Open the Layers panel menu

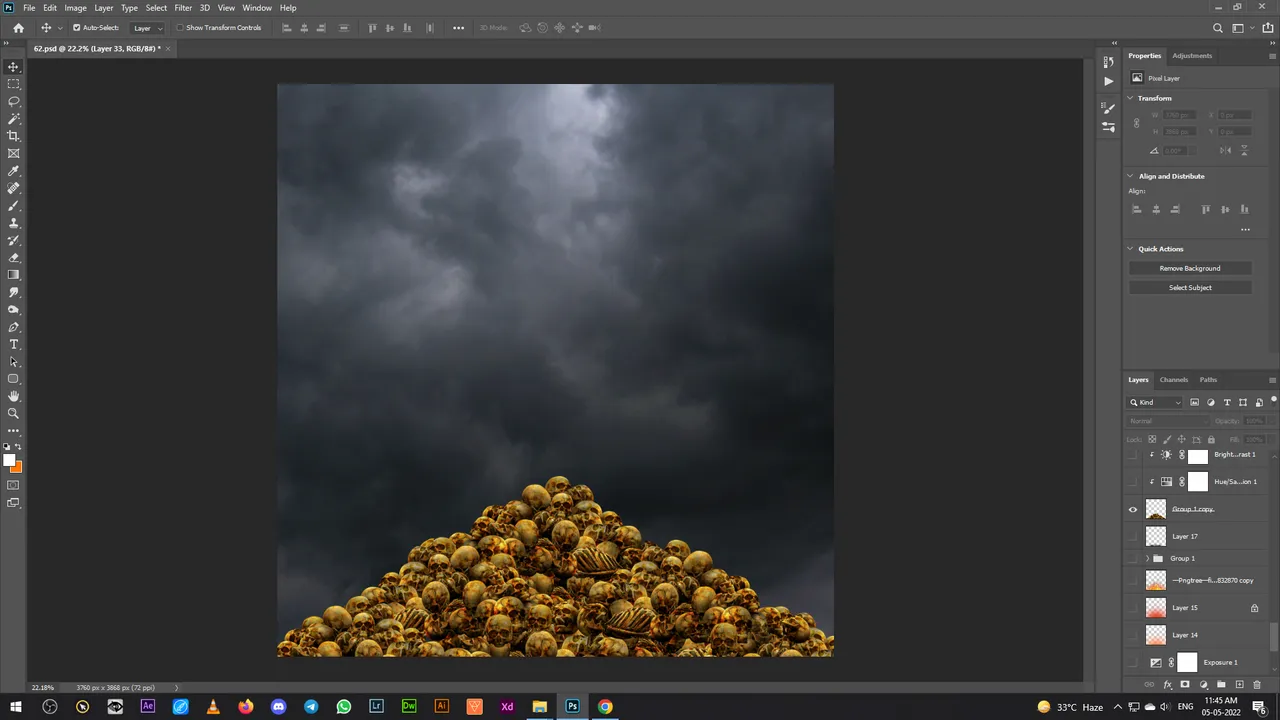(1272, 380)
